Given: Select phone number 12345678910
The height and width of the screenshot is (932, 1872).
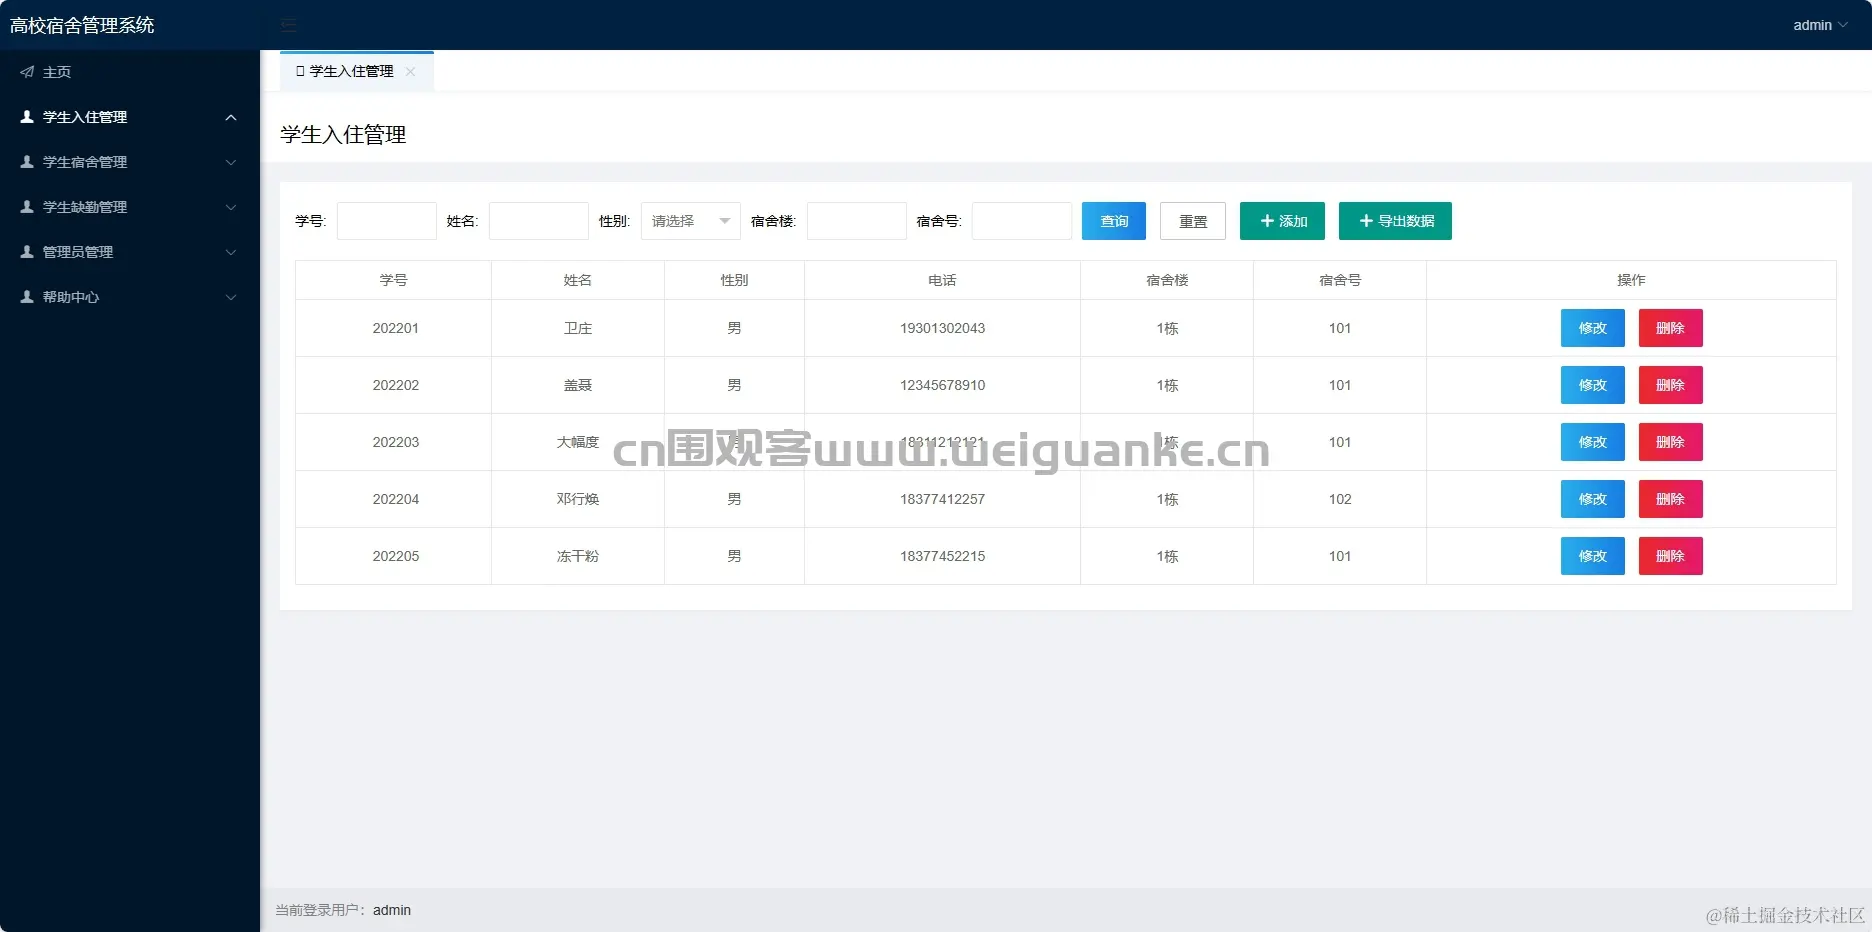Looking at the screenshot, I should (x=942, y=385).
